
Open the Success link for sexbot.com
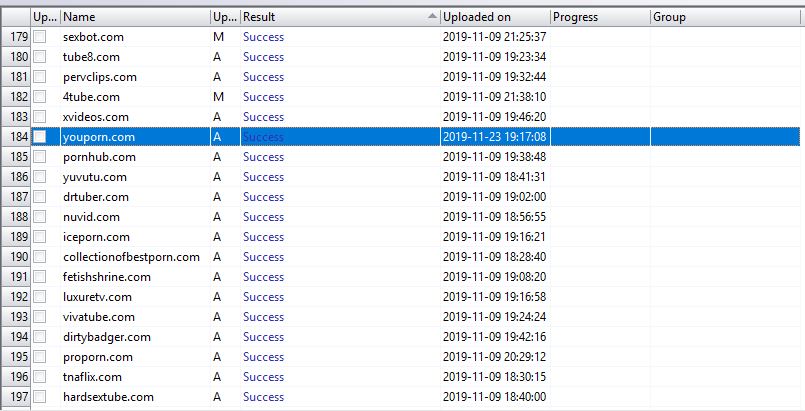coord(263,37)
